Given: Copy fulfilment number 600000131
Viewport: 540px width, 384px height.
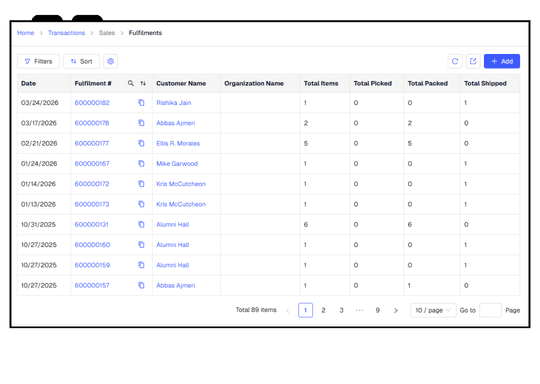Looking at the screenshot, I should 141,225.
